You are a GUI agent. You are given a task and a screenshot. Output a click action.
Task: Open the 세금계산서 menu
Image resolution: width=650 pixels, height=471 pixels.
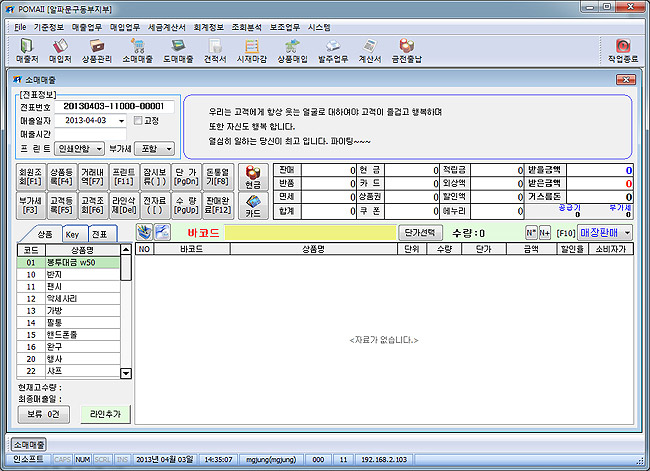[x=167, y=27]
